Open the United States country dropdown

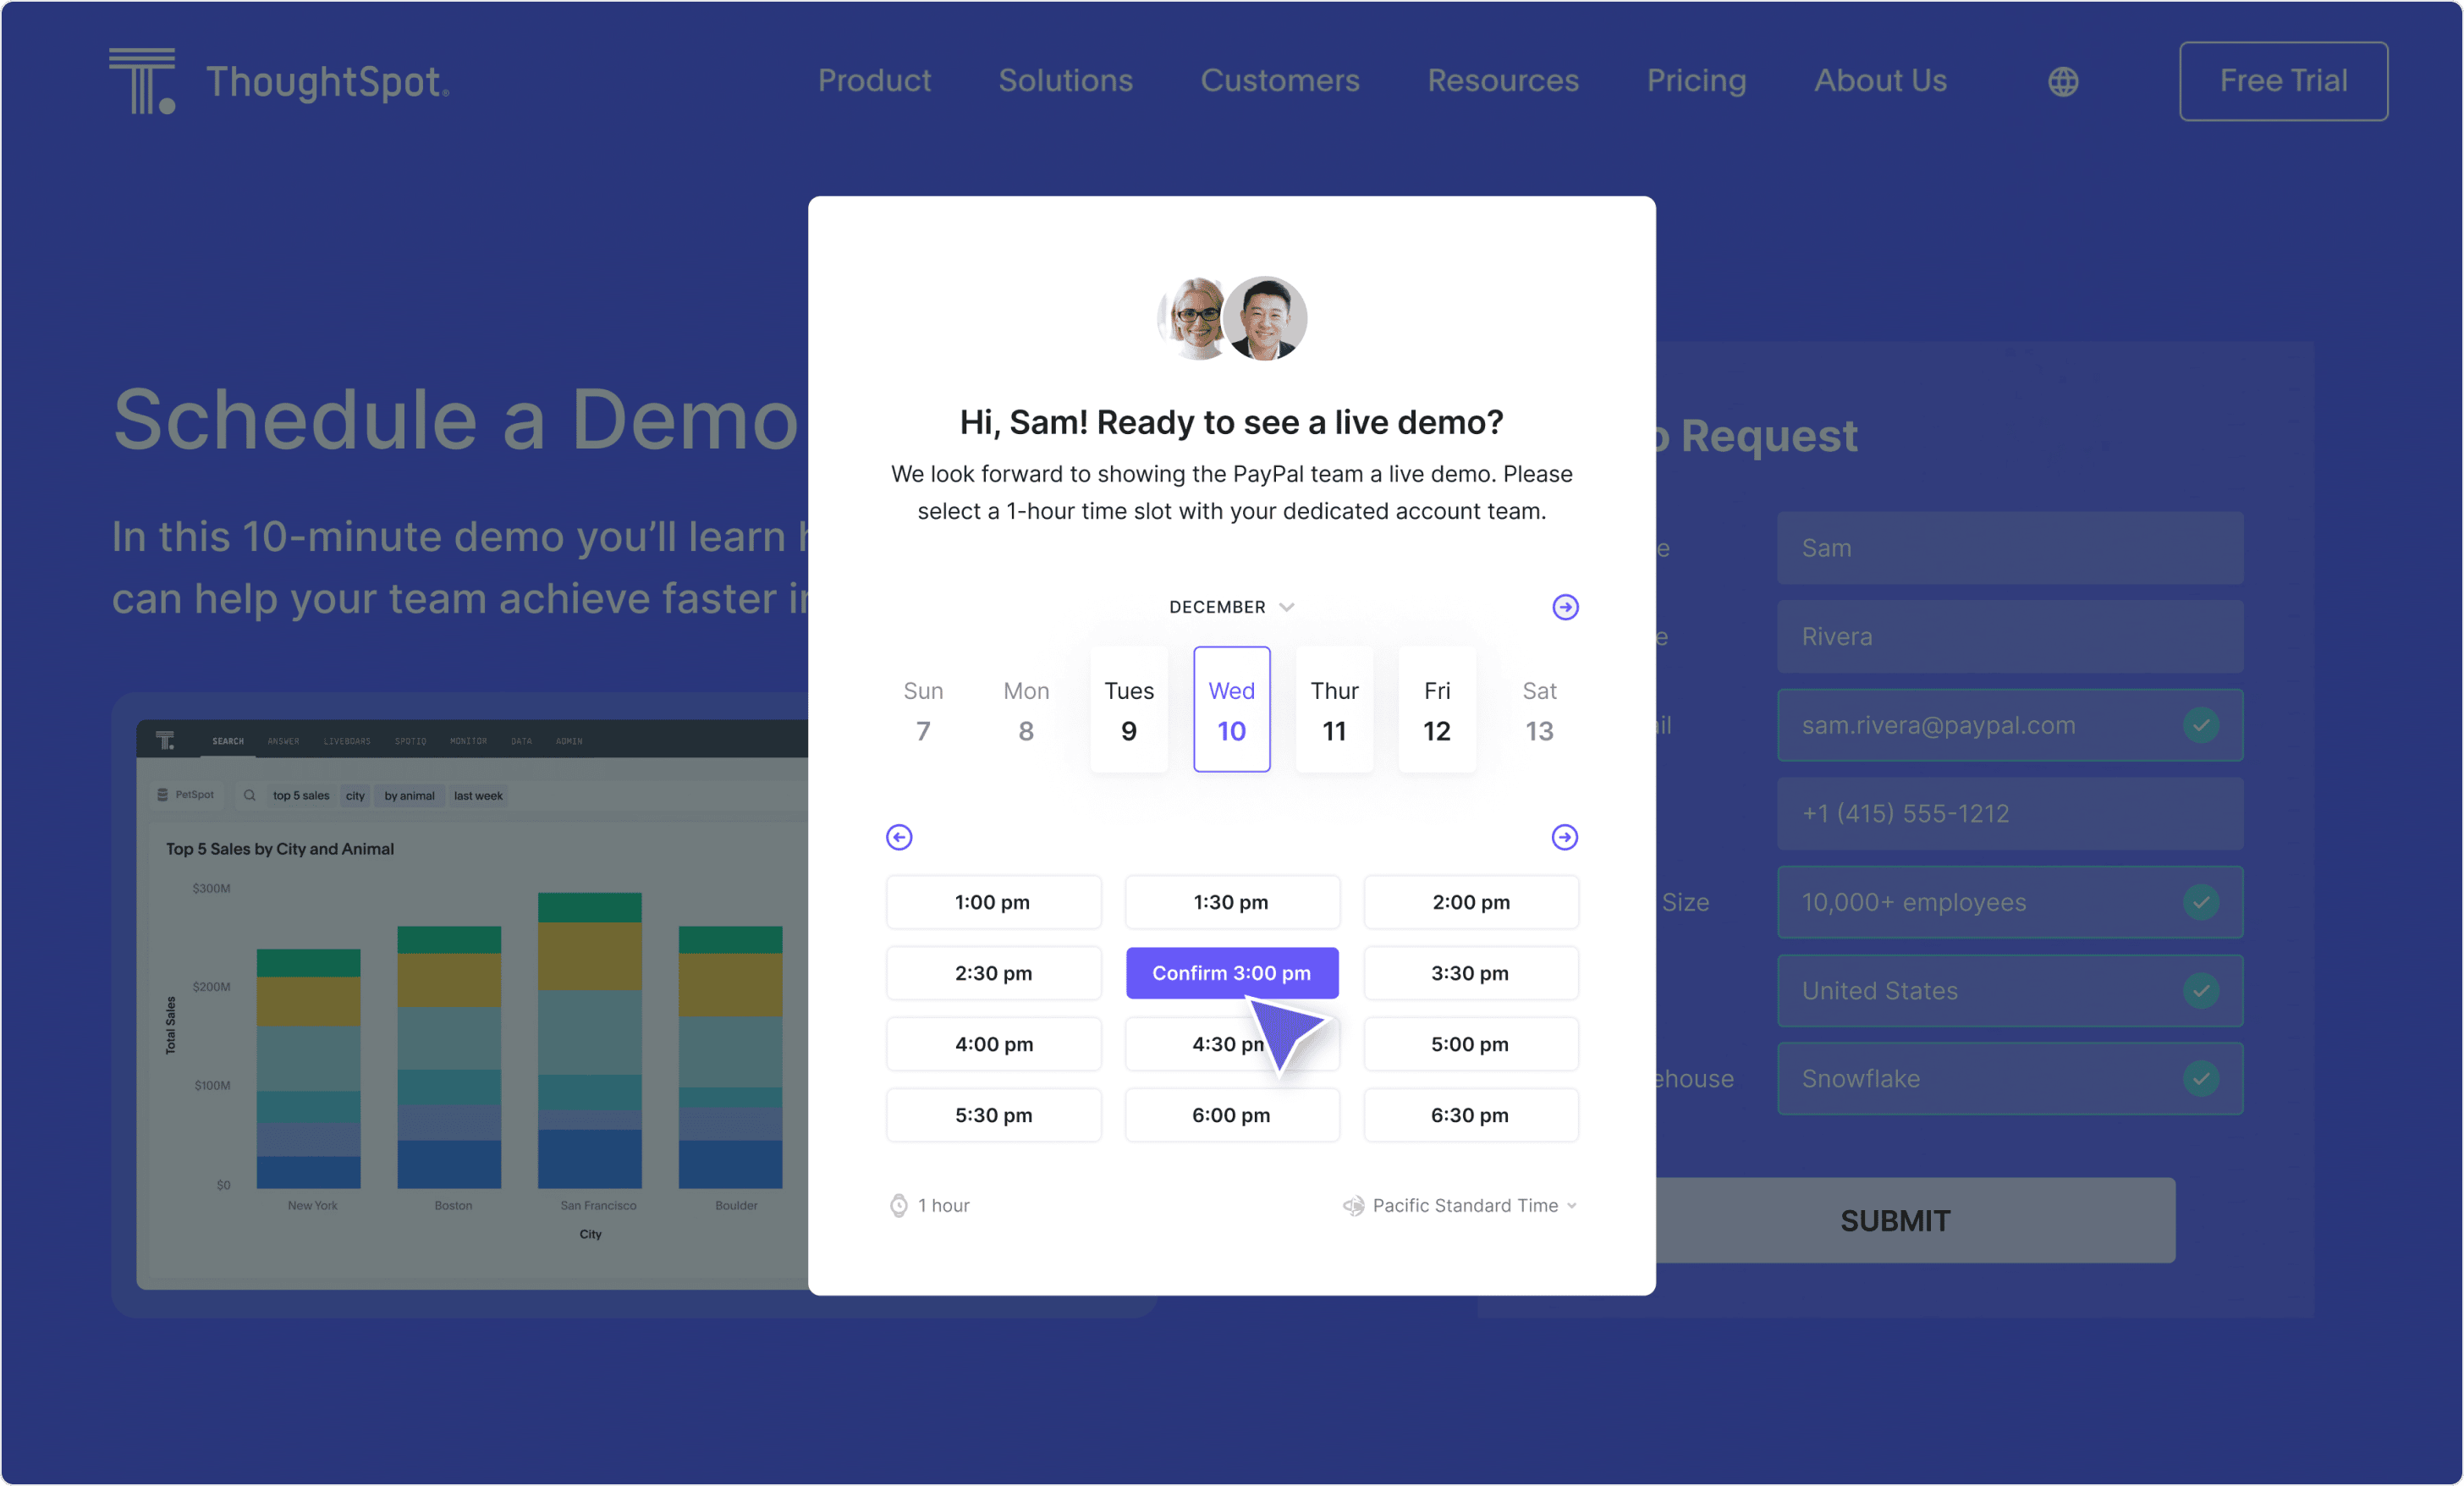(2010, 991)
